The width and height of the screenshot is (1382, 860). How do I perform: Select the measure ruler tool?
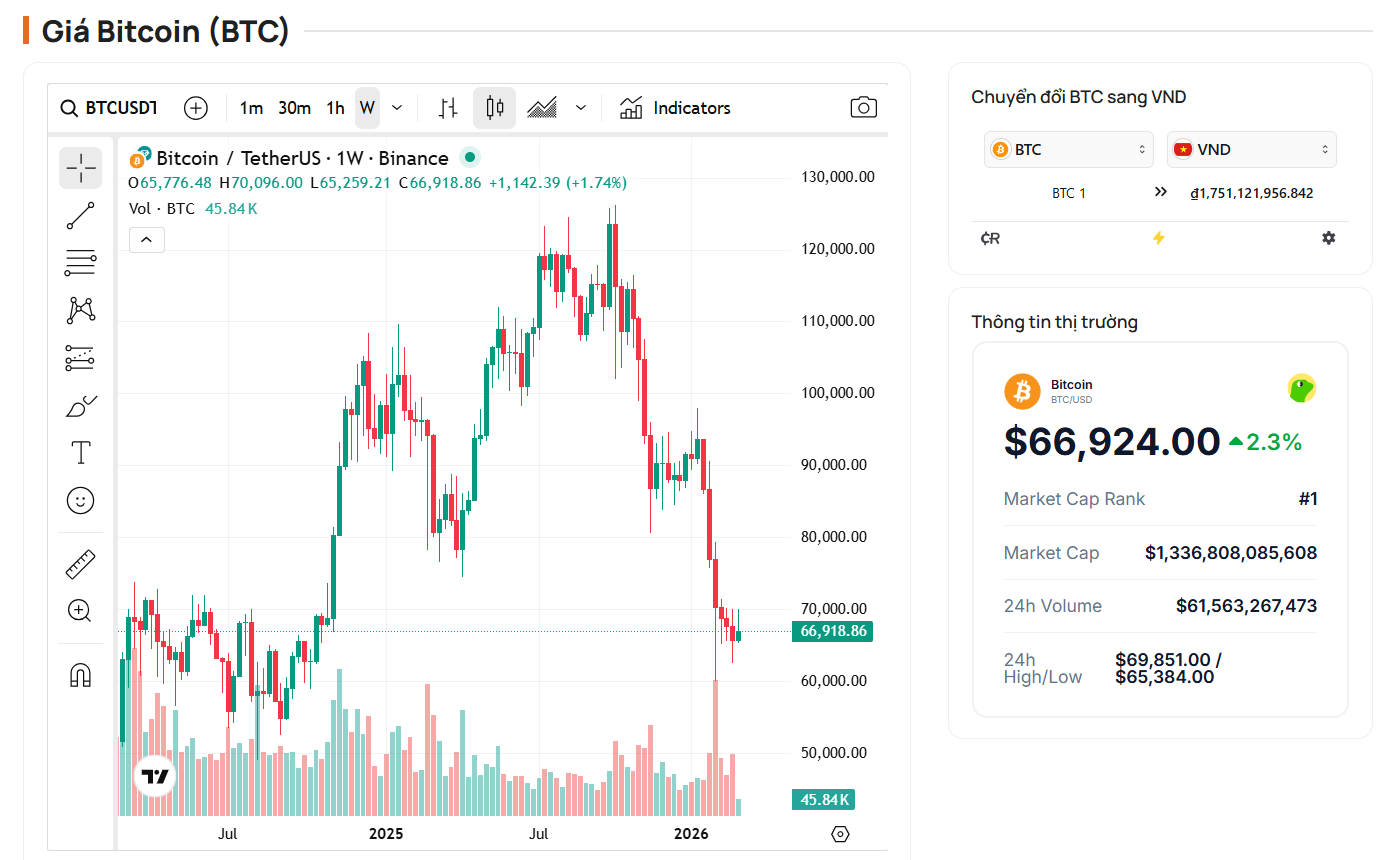80,563
